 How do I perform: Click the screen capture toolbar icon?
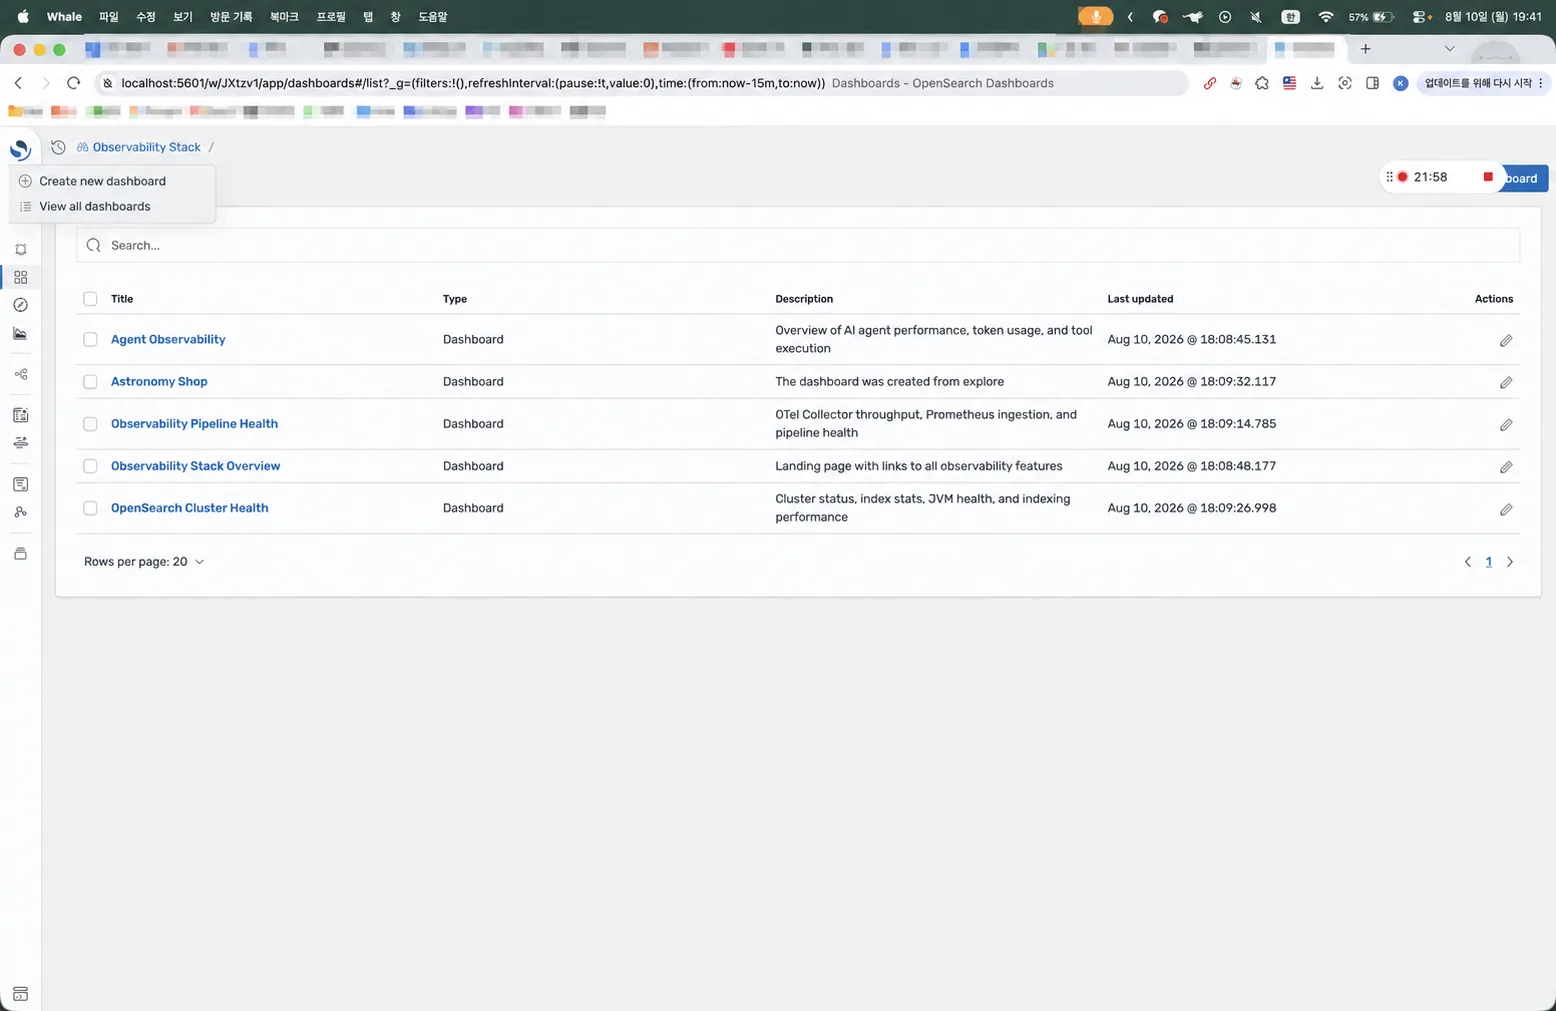1345,83
